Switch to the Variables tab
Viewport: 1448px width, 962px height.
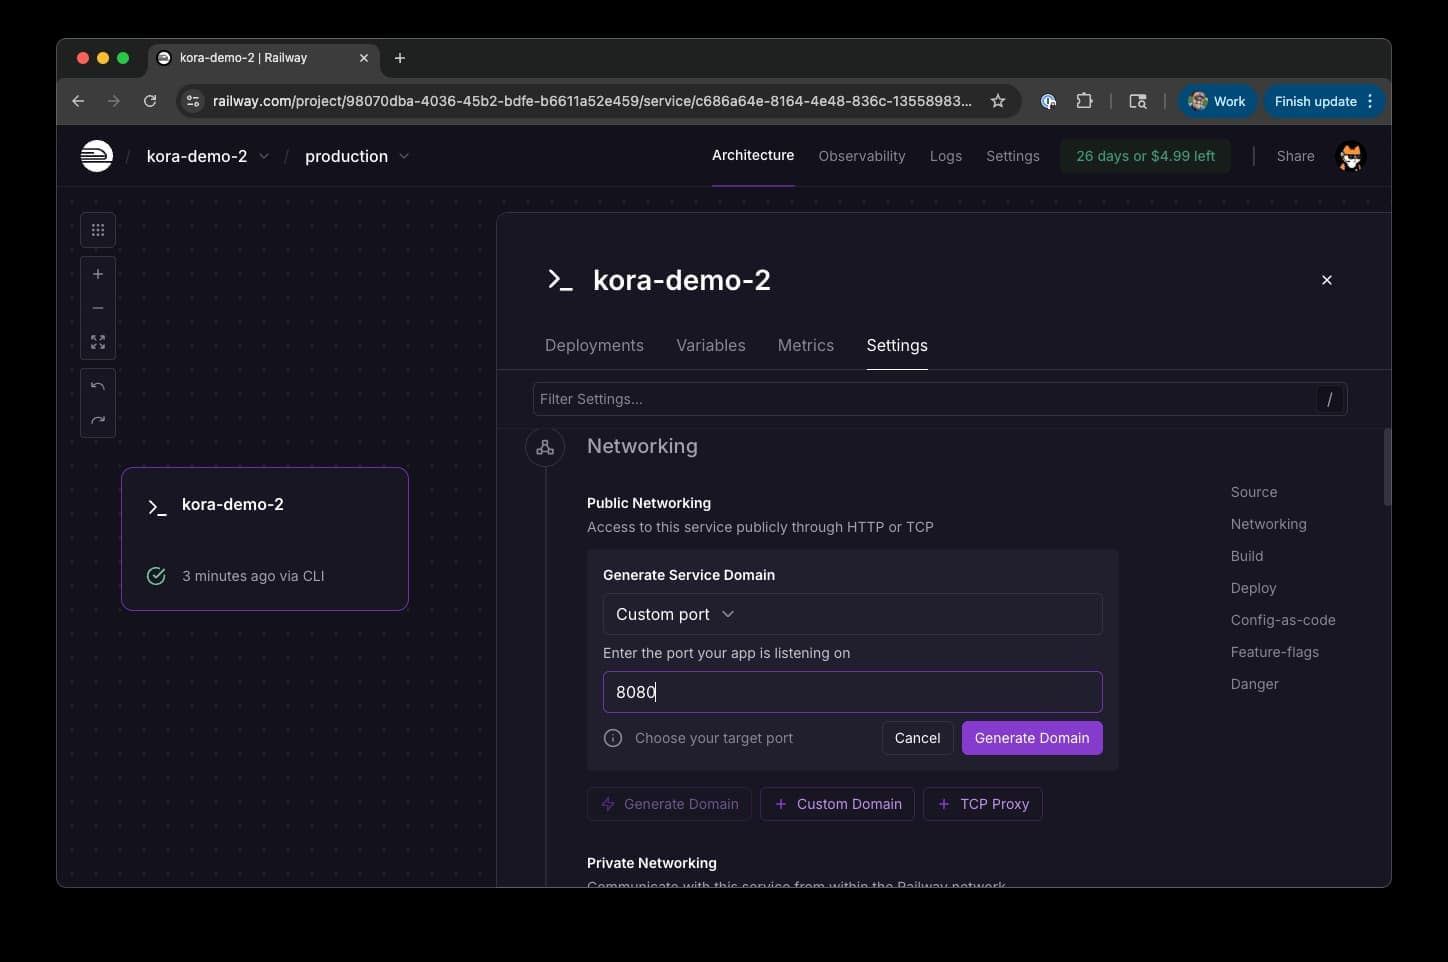point(710,345)
